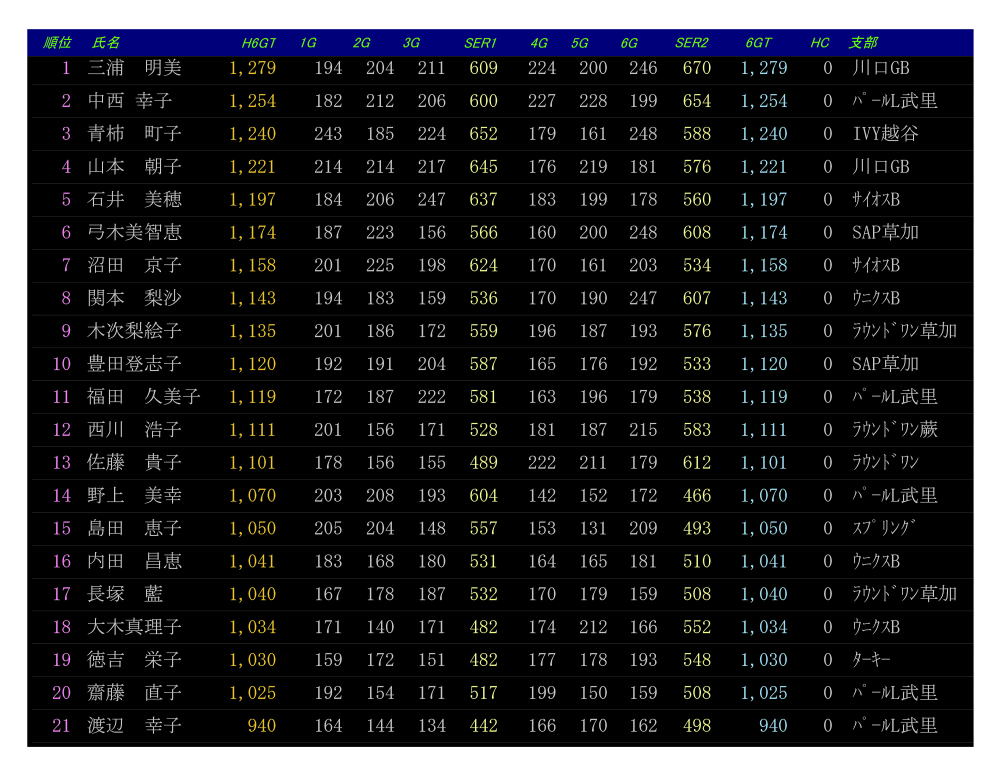
Task: Click SER2 score 466
Action: click(x=696, y=496)
